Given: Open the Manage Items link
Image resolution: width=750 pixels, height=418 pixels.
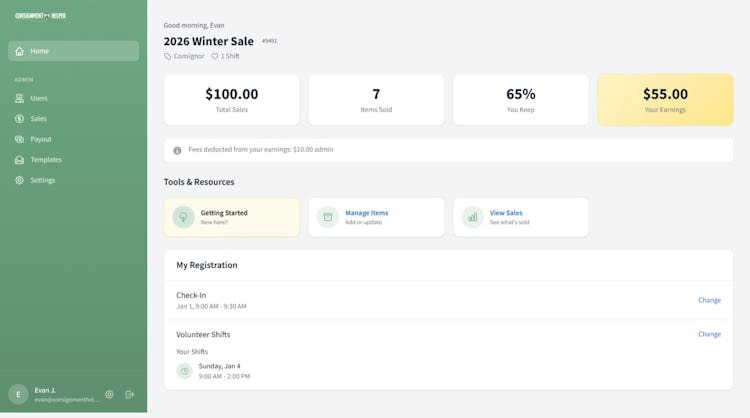Looking at the screenshot, I should pos(366,213).
